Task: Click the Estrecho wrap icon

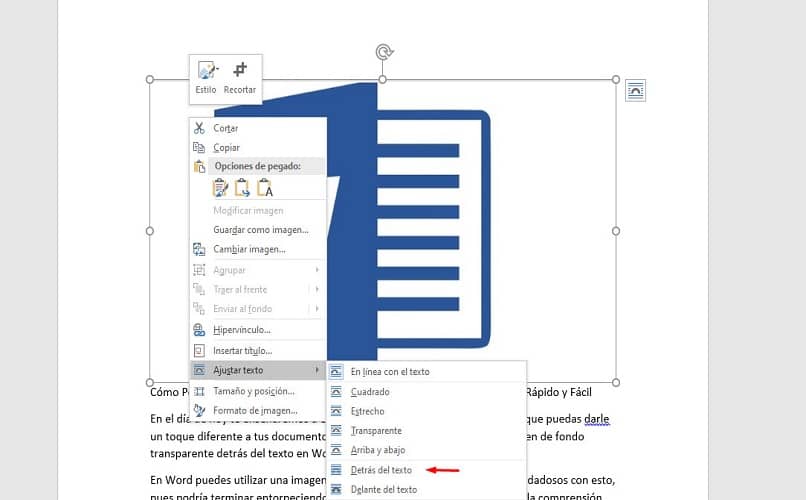Action: (336, 411)
